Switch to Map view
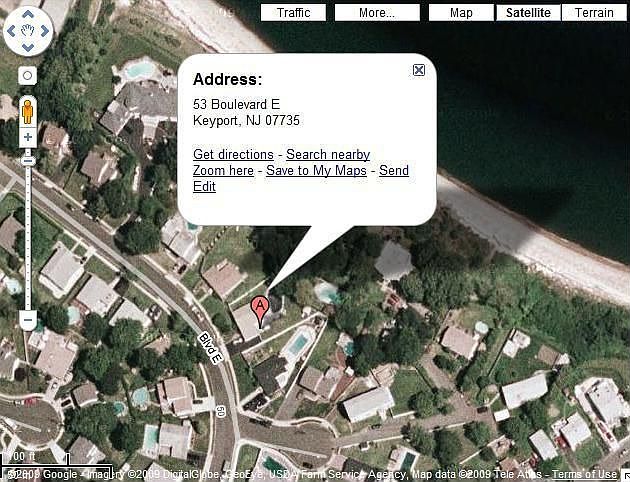630x482 pixels. (461, 13)
